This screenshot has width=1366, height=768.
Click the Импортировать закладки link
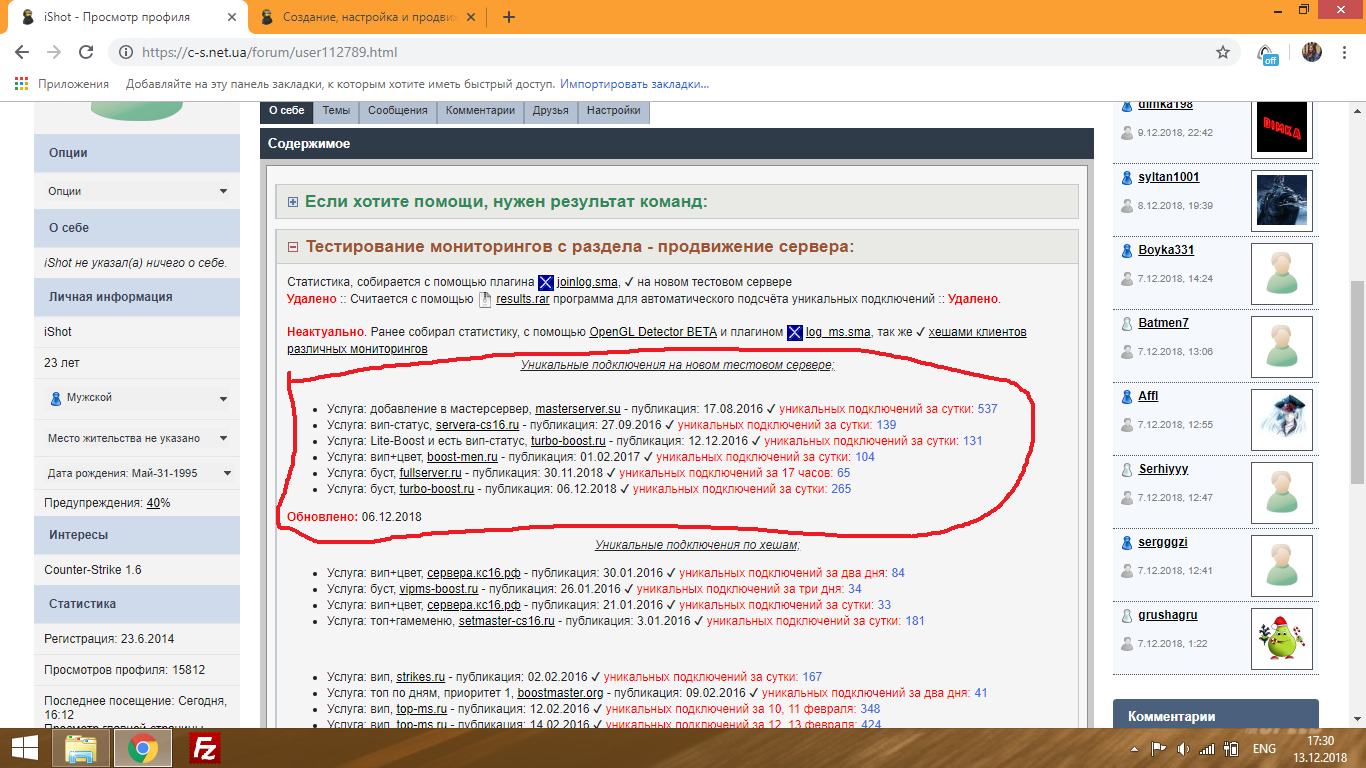[x=635, y=84]
